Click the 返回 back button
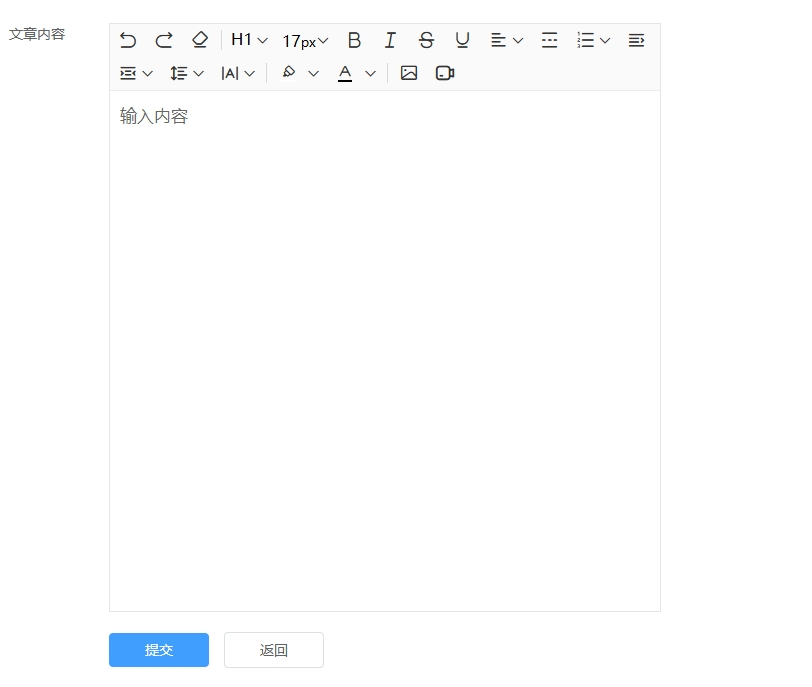 (x=273, y=650)
